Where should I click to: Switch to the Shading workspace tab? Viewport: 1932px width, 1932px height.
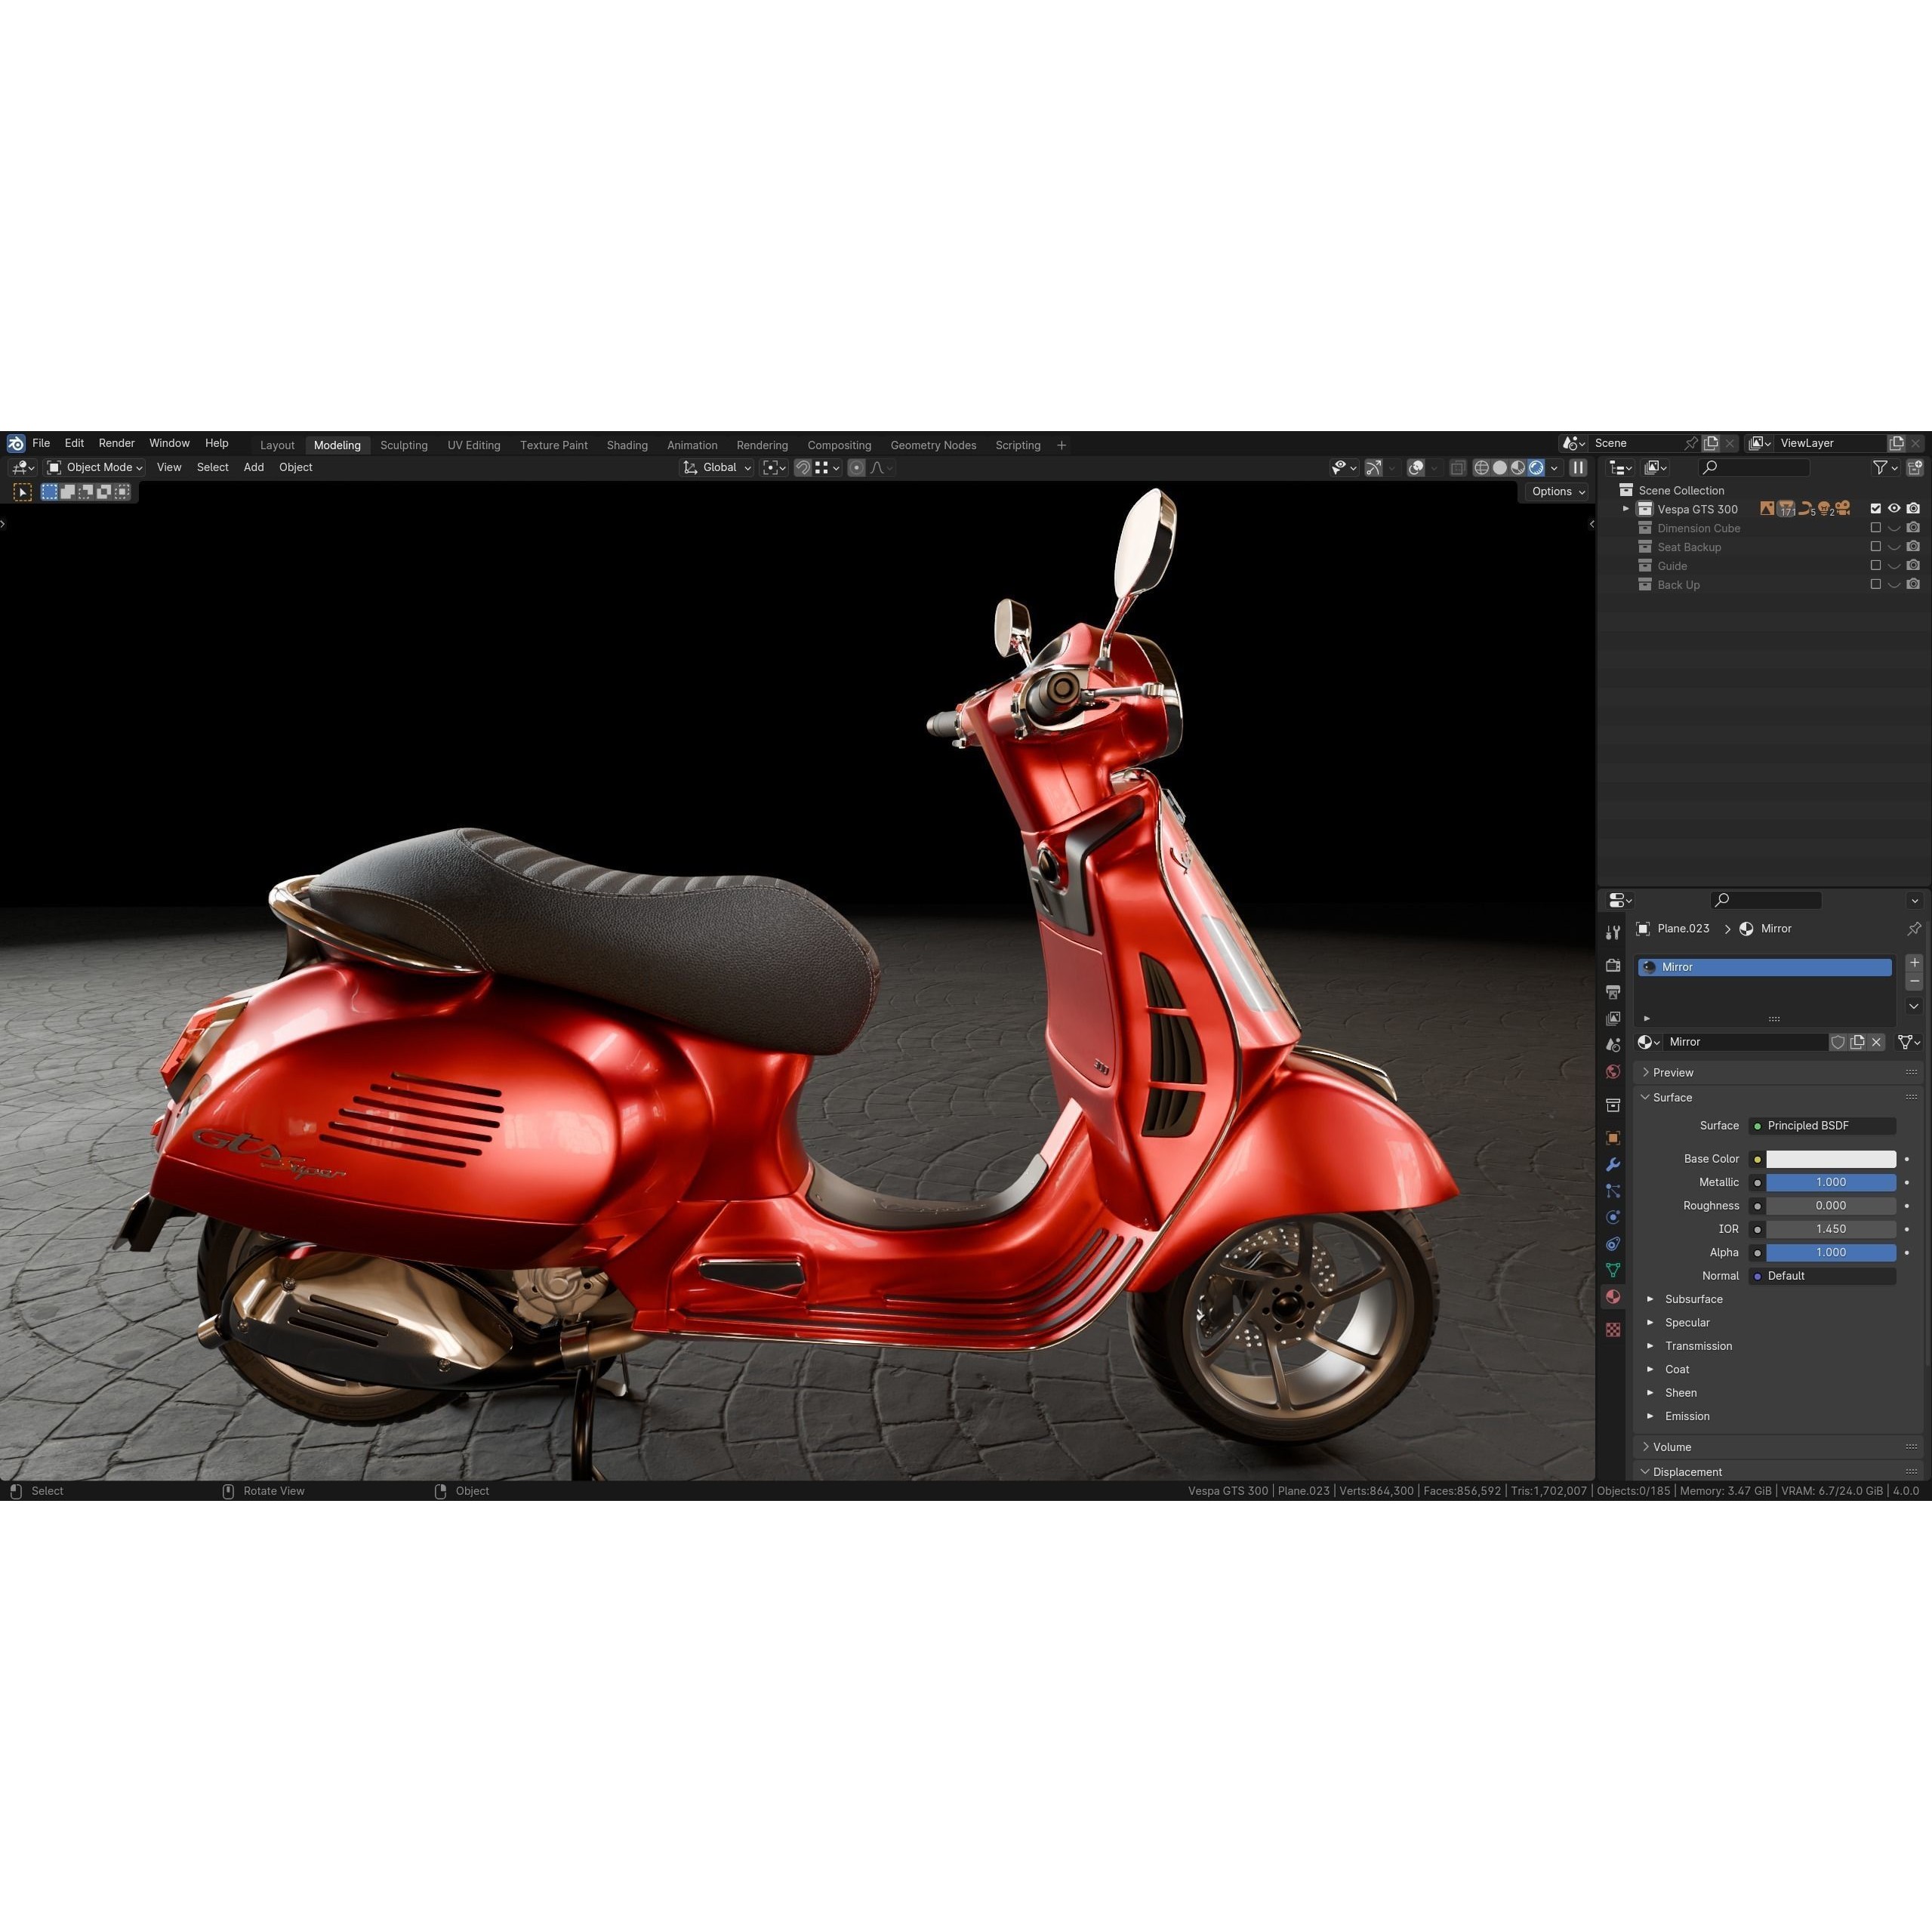point(627,445)
